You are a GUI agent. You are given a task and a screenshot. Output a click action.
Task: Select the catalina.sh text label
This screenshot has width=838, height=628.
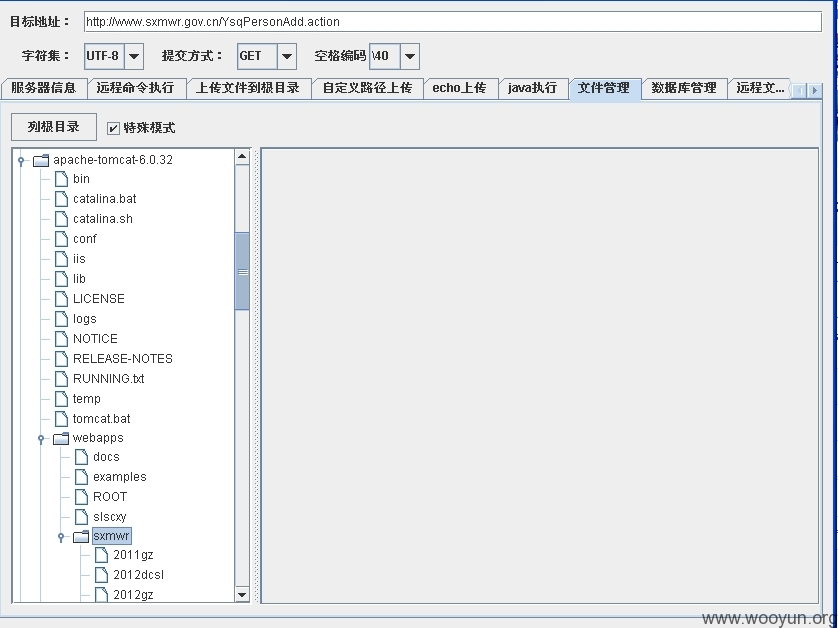click(x=103, y=219)
